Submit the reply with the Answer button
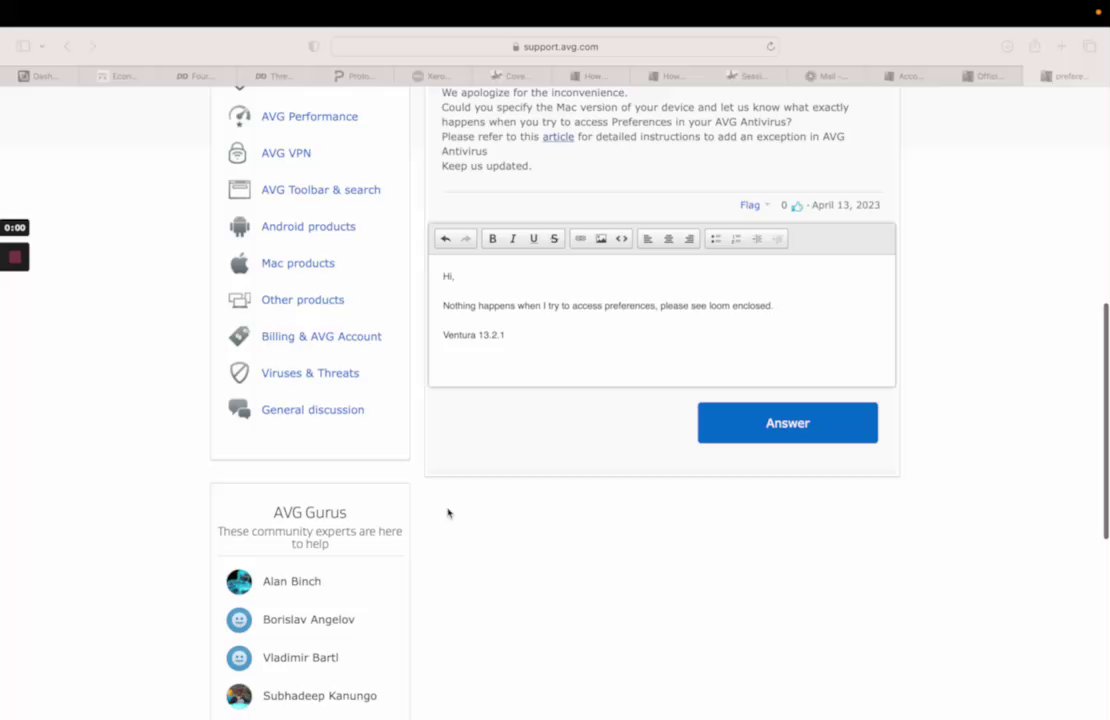The height and width of the screenshot is (720, 1110). 787,423
